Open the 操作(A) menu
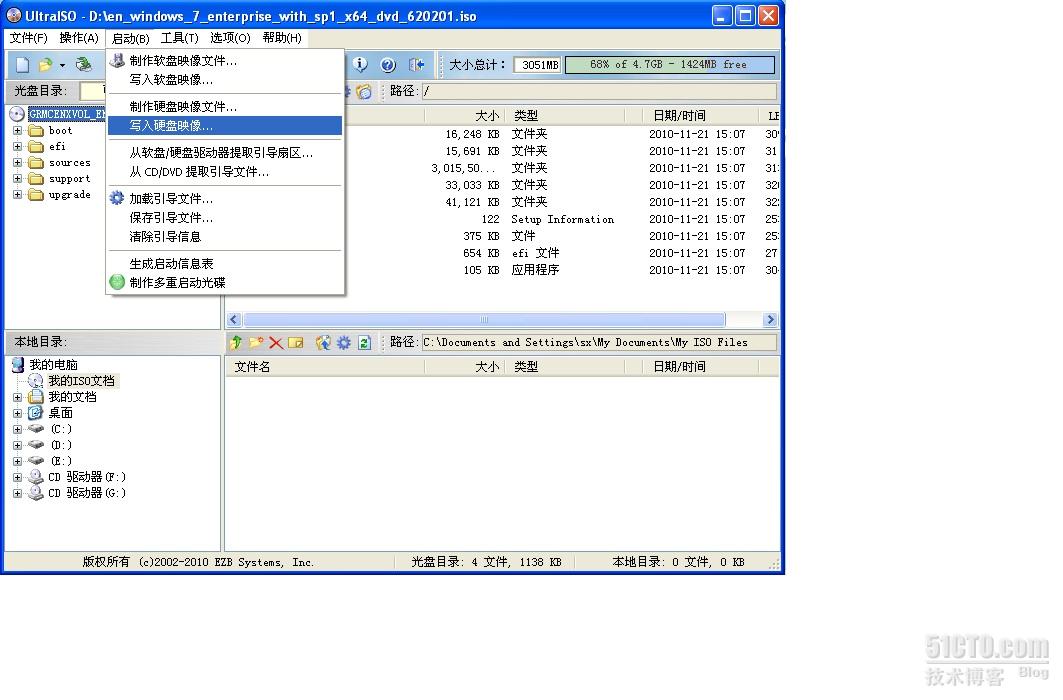Viewport: 1063px width, 700px height. [79, 38]
